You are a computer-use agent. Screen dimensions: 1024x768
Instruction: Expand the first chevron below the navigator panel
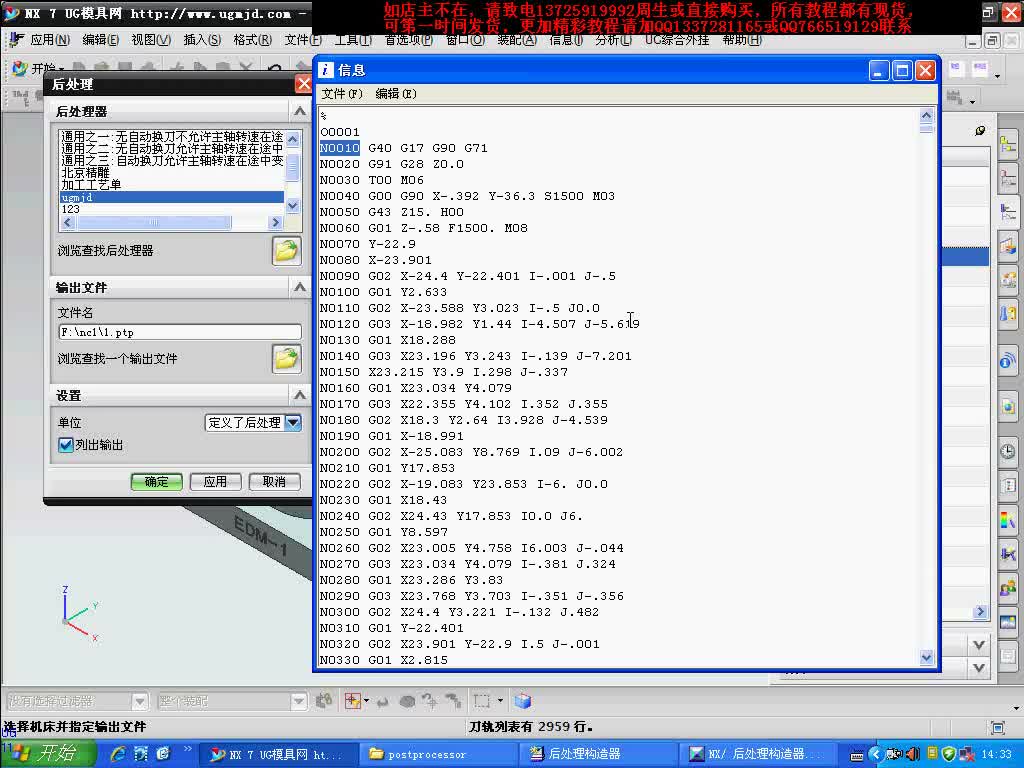(x=978, y=645)
